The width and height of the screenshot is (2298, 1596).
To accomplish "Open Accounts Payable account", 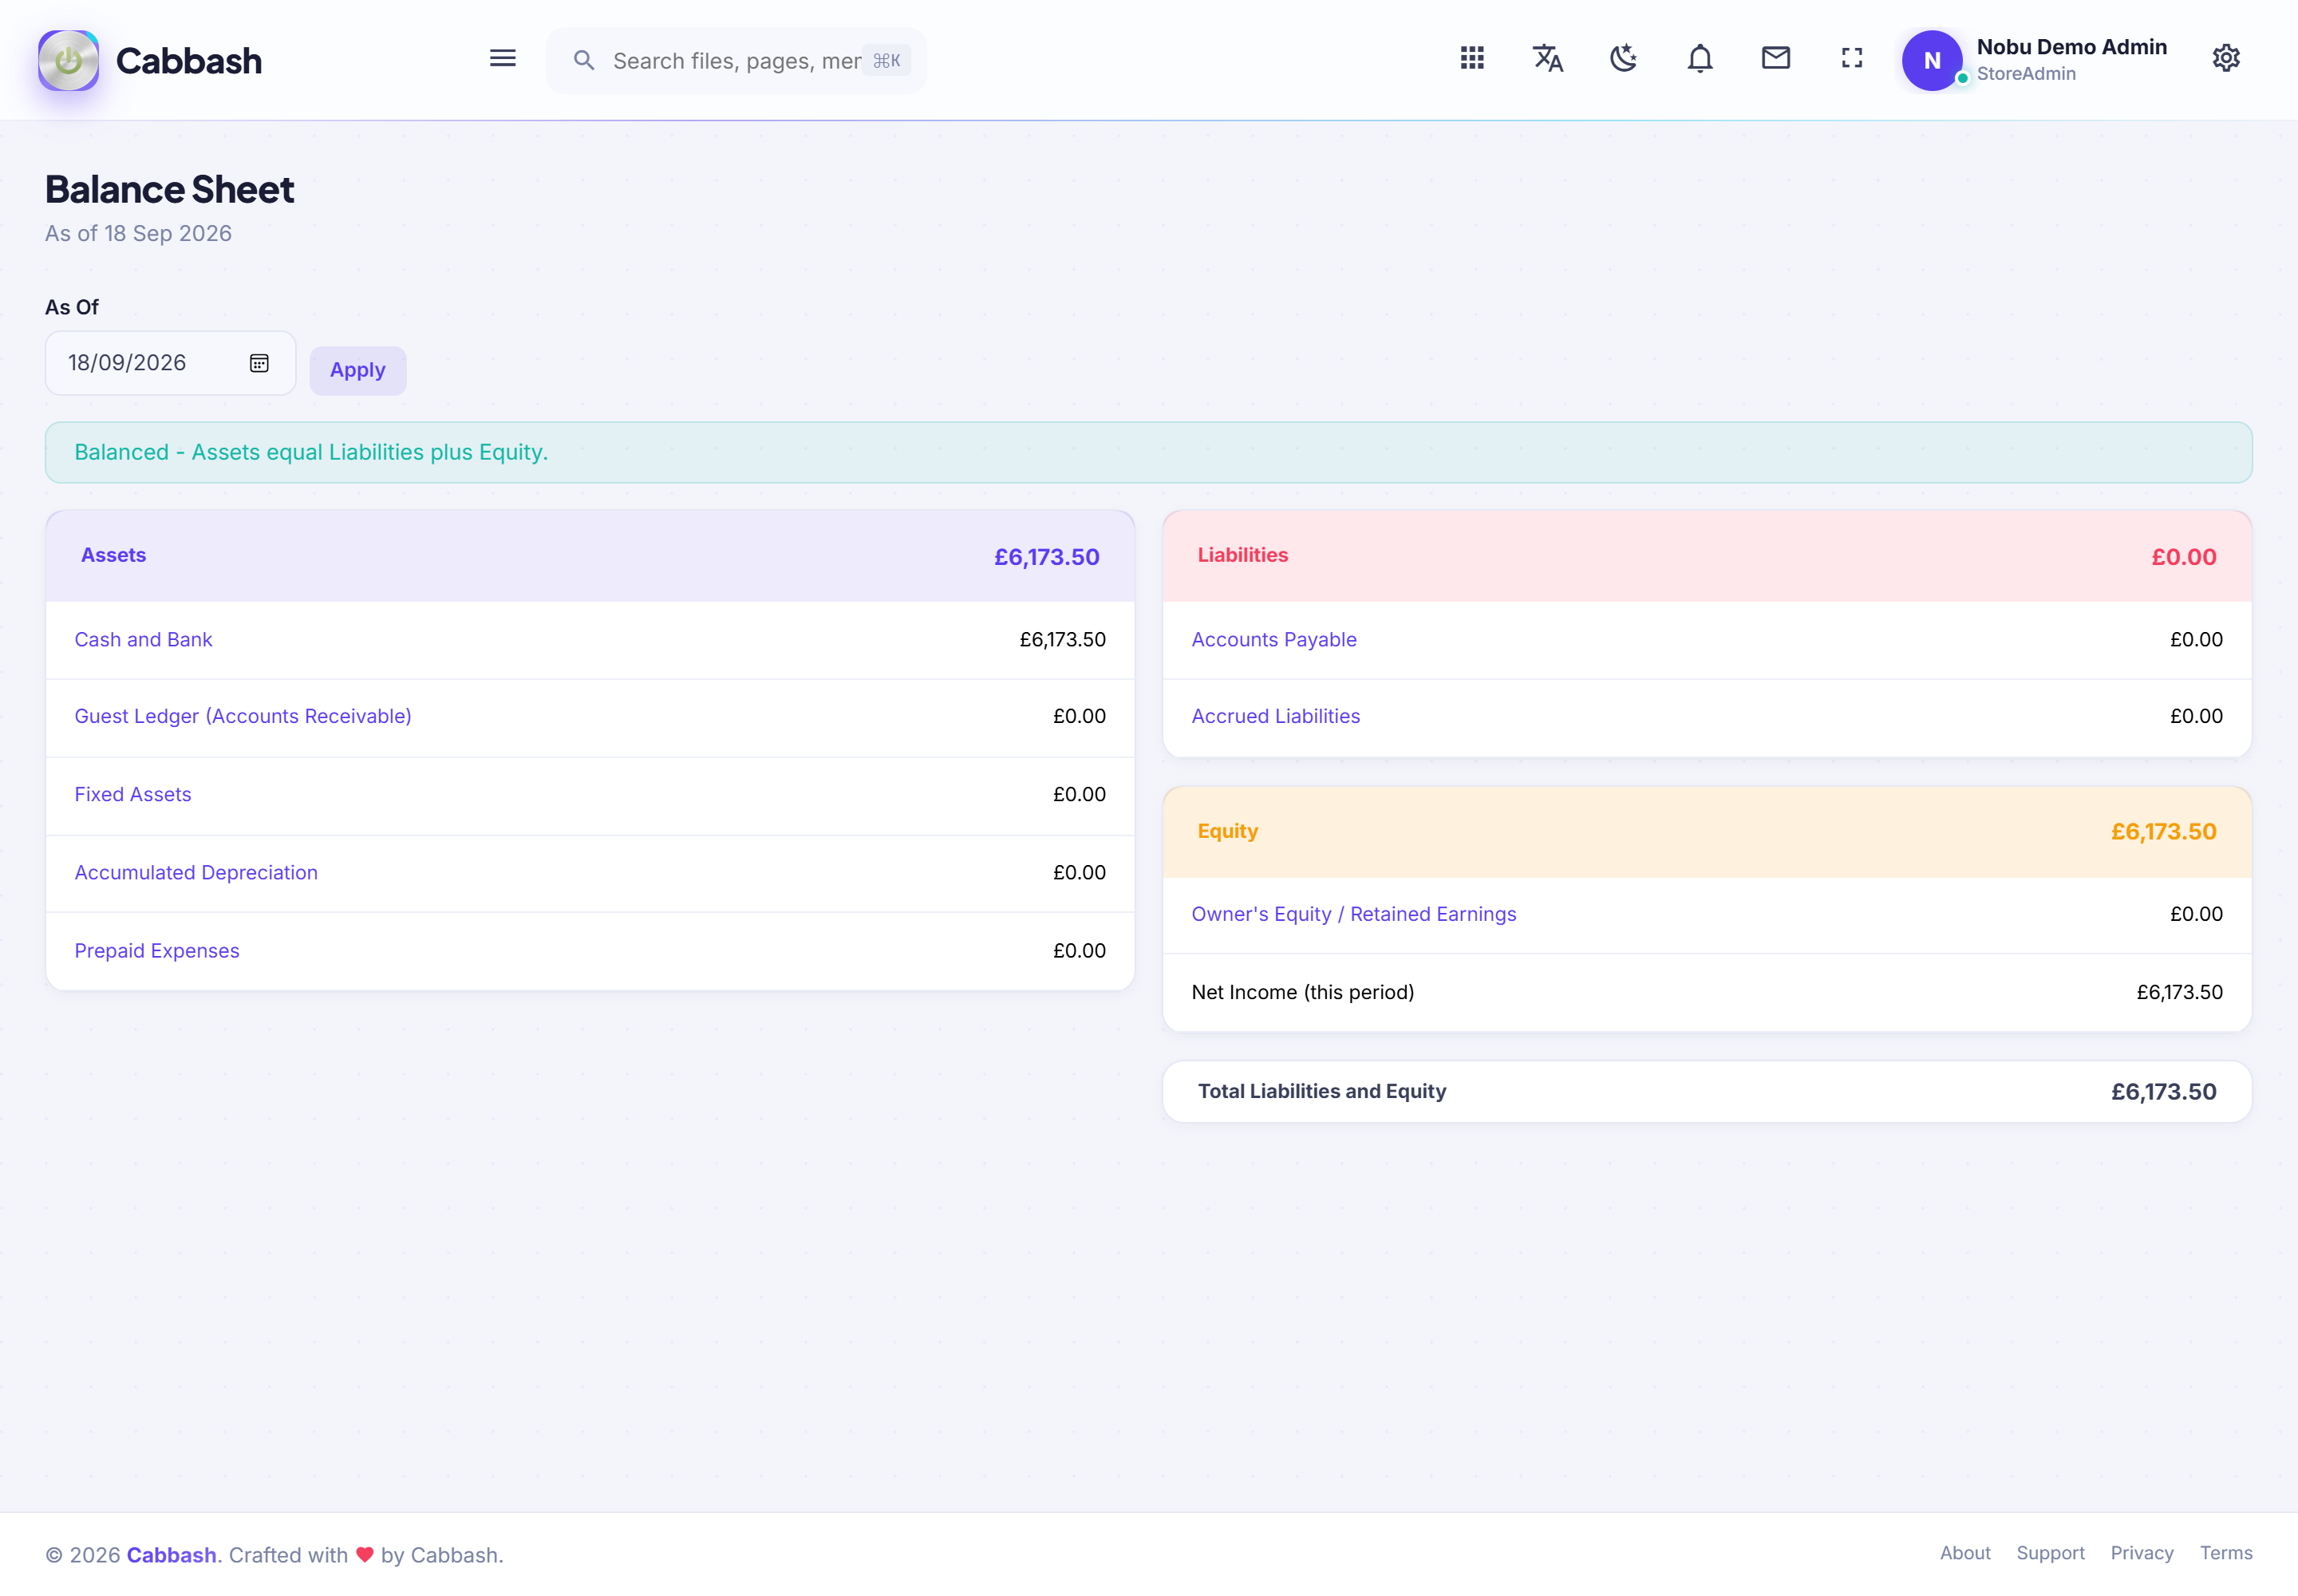I will click(x=1274, y=640).
